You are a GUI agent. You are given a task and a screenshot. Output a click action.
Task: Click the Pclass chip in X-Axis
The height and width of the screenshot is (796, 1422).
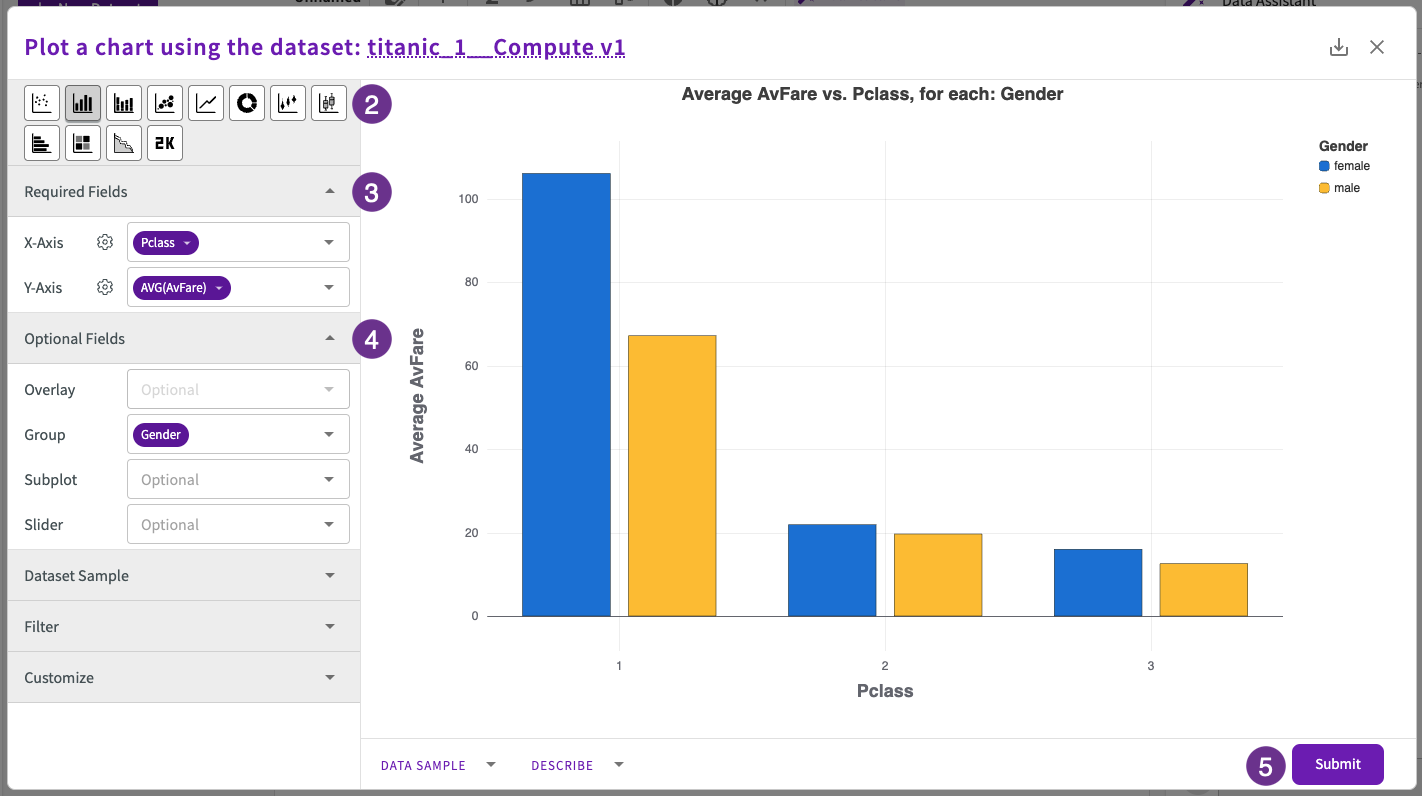pyautogui.click(x=166, y=243)
